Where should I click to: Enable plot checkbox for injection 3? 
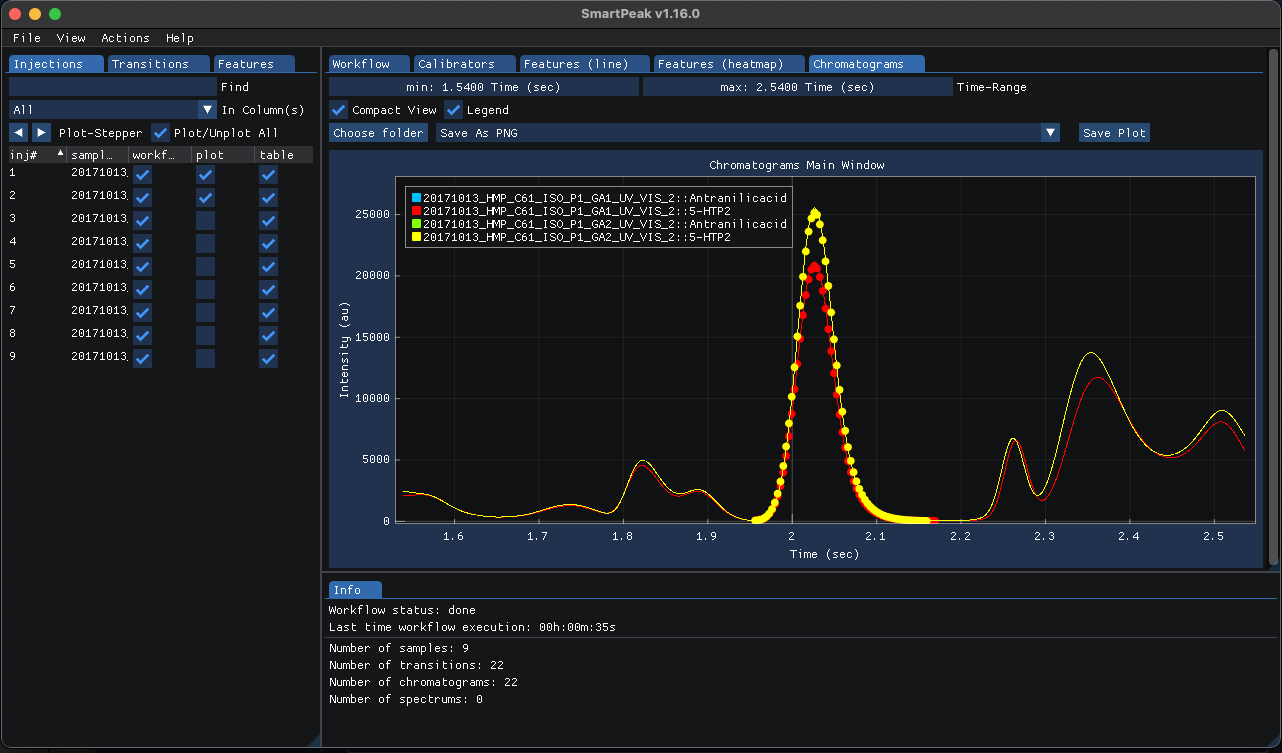[x=205, y=220]
